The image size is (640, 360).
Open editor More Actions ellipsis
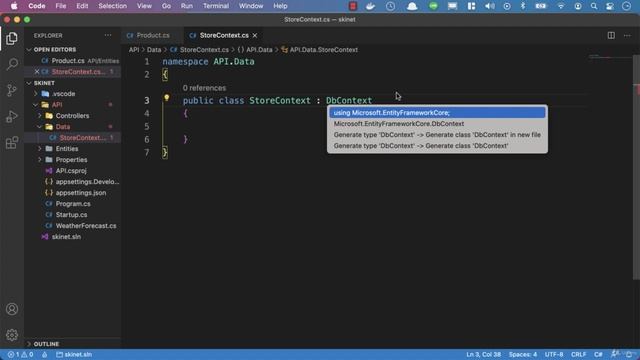click(627, 36)
